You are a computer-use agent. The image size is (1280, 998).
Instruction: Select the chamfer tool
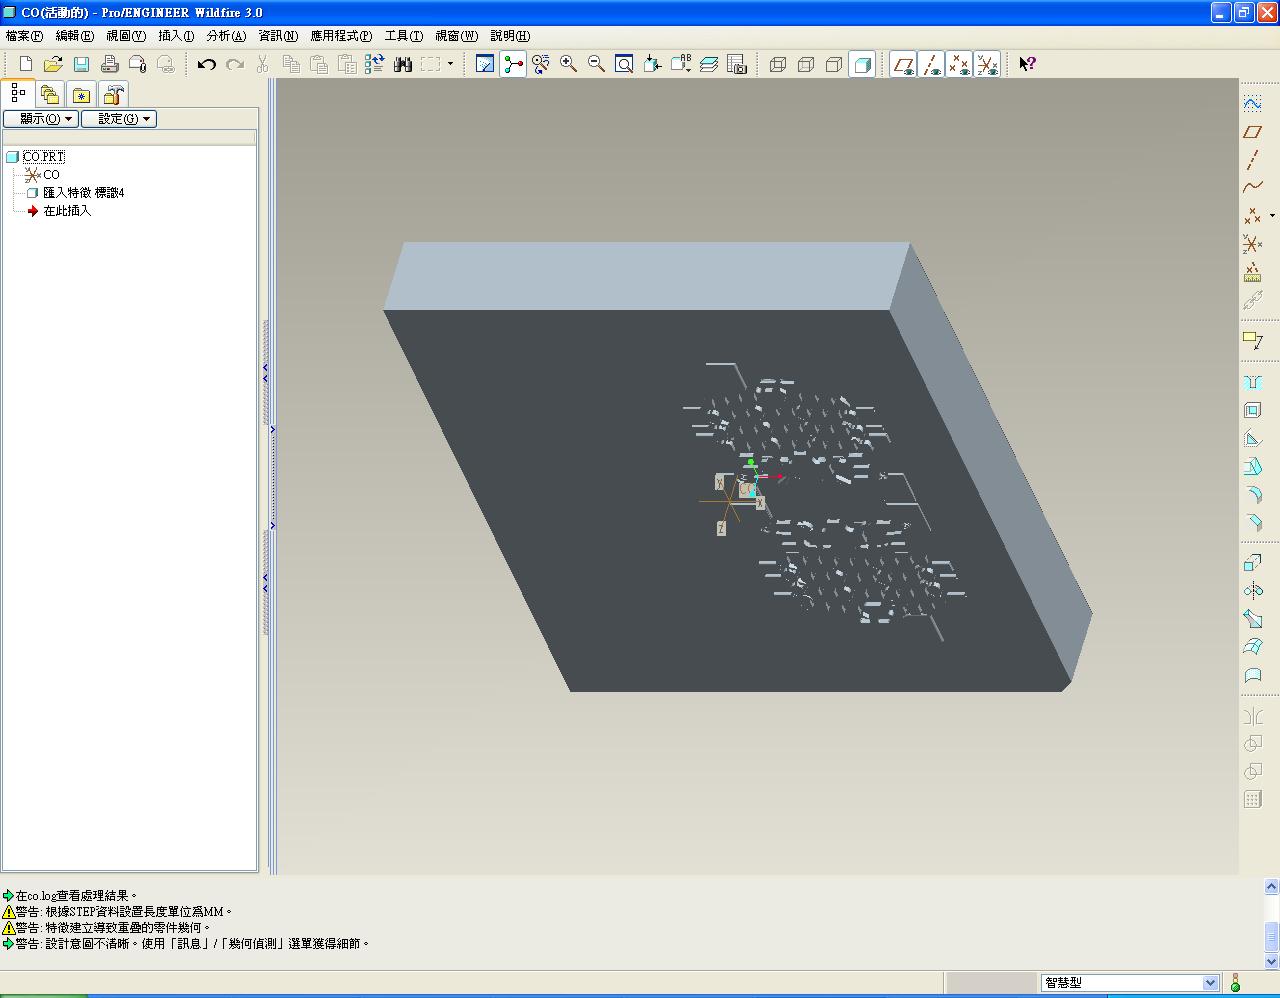coord(1252,522)
